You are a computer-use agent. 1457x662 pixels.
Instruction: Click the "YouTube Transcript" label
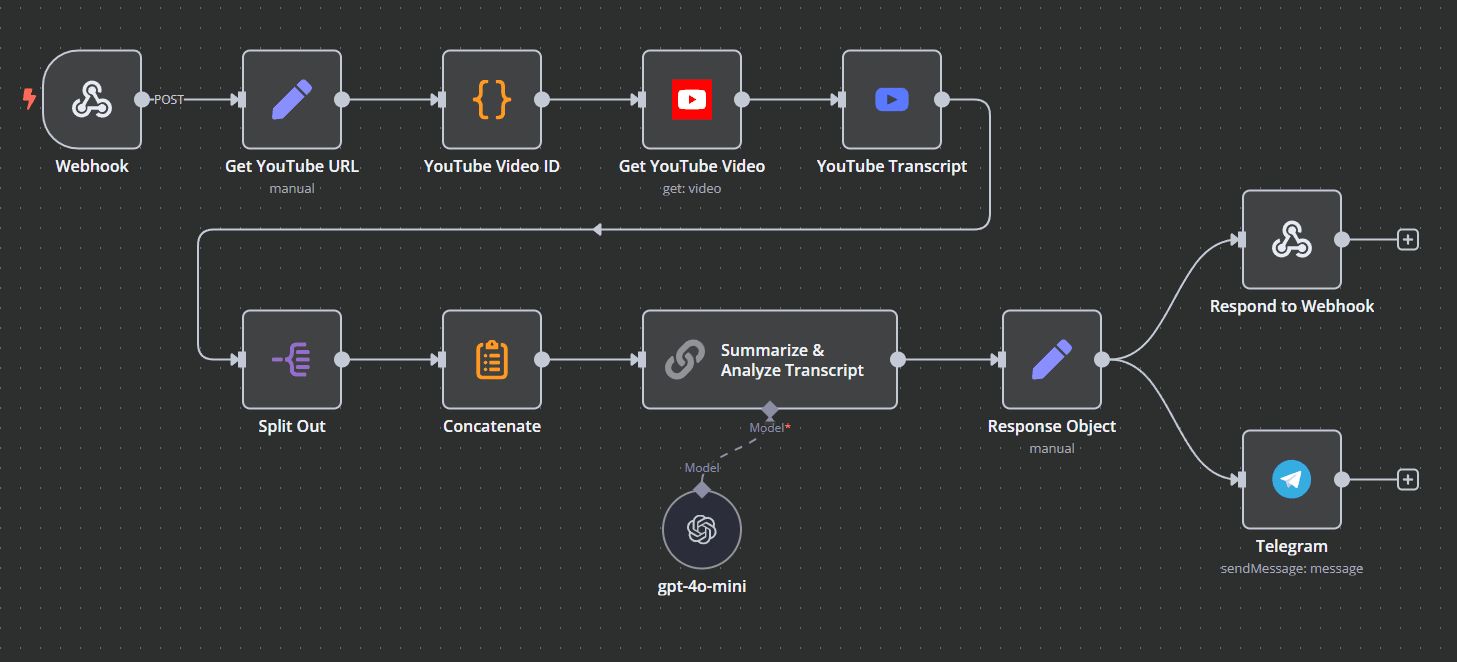tap(892, 166)
